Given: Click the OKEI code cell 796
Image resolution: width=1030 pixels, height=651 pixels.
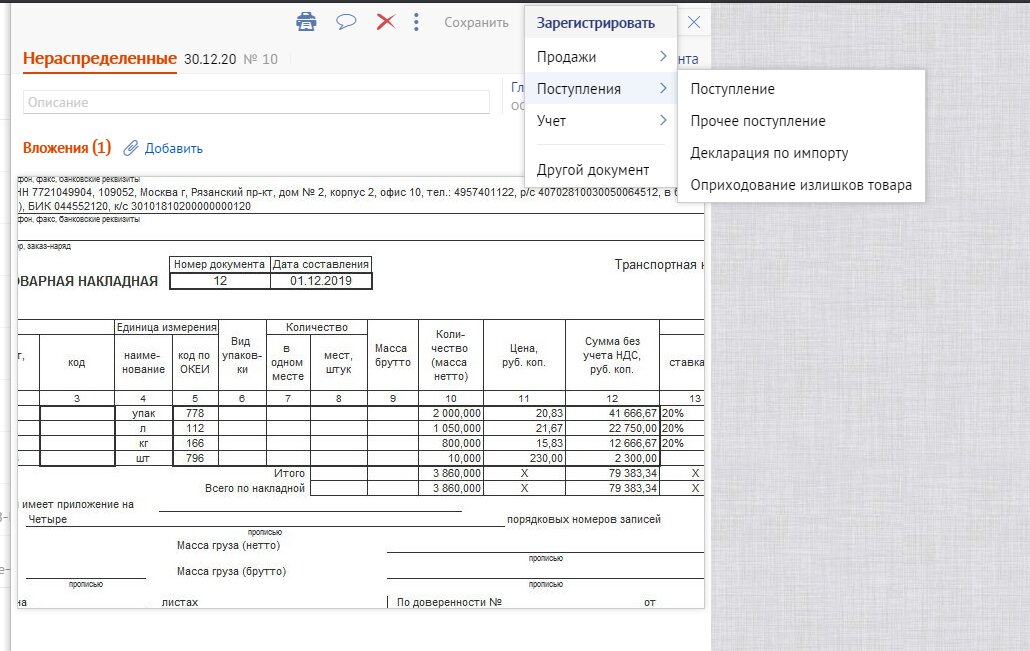Looking at the screenshot, I should [x=195, y=459].
